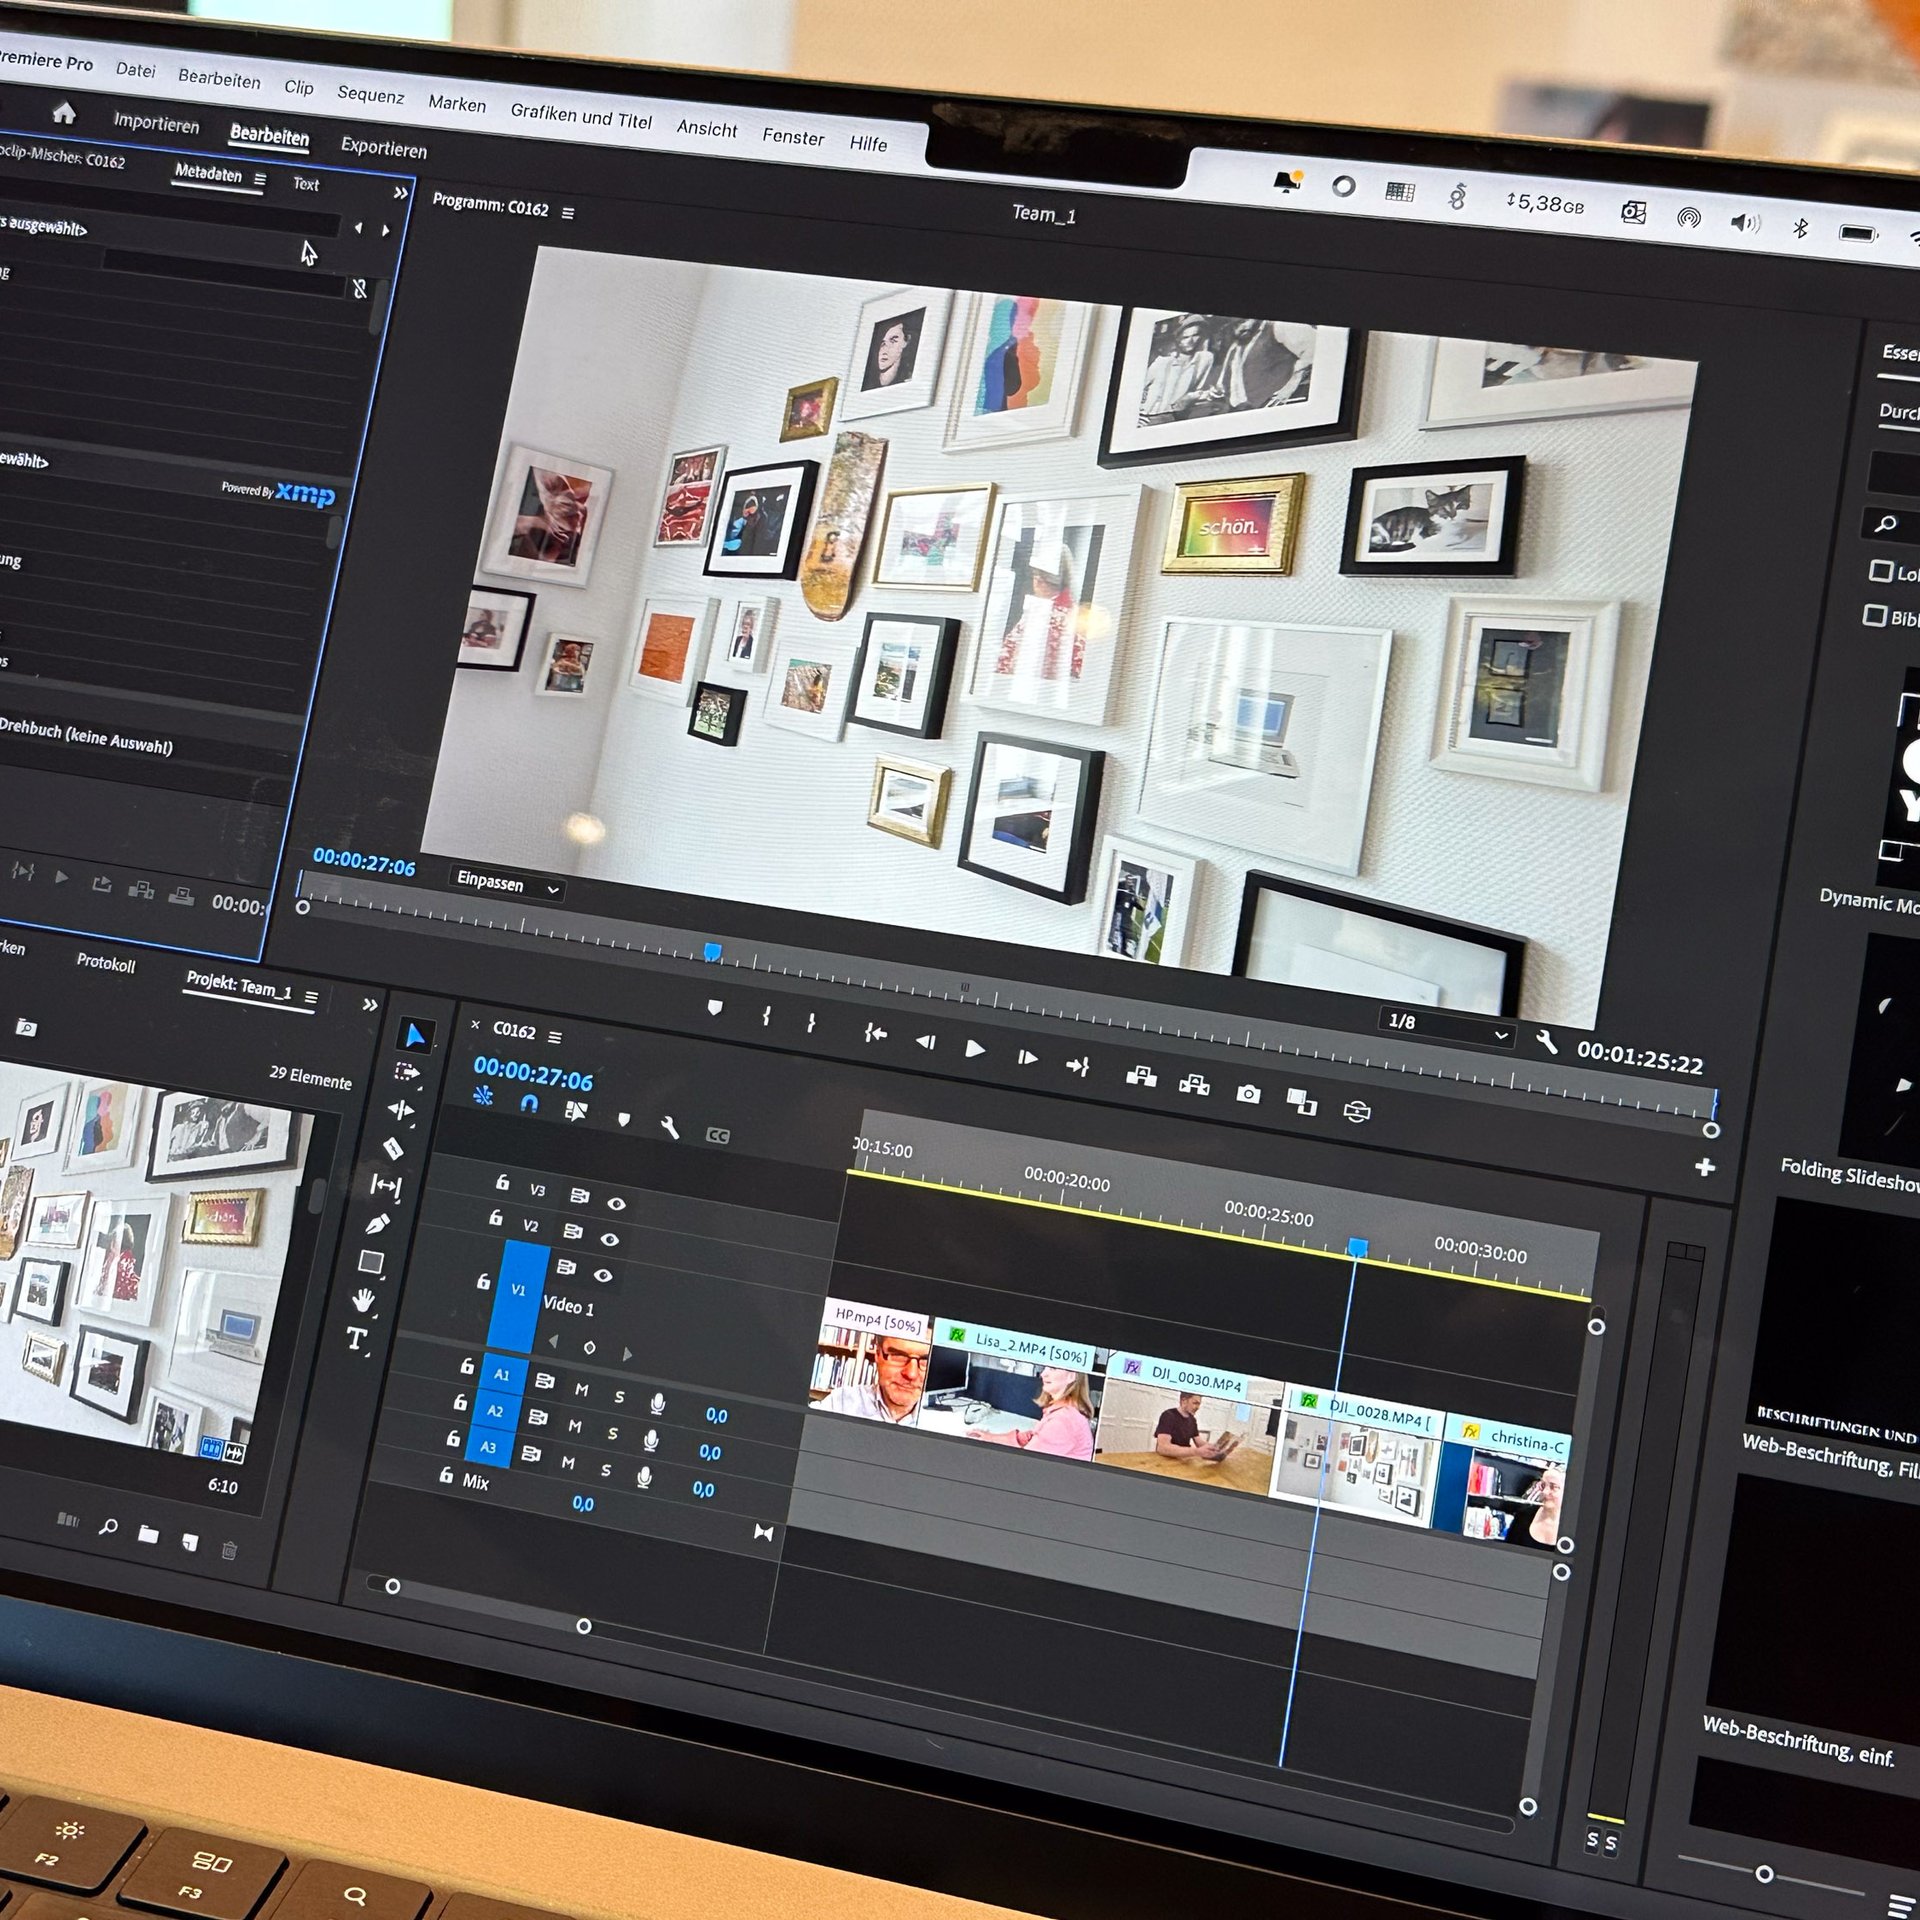Open Projekt: Team_1 panel menu
The width and height of the screenshot is (1920, 1920).
click(x=311, y=997)
